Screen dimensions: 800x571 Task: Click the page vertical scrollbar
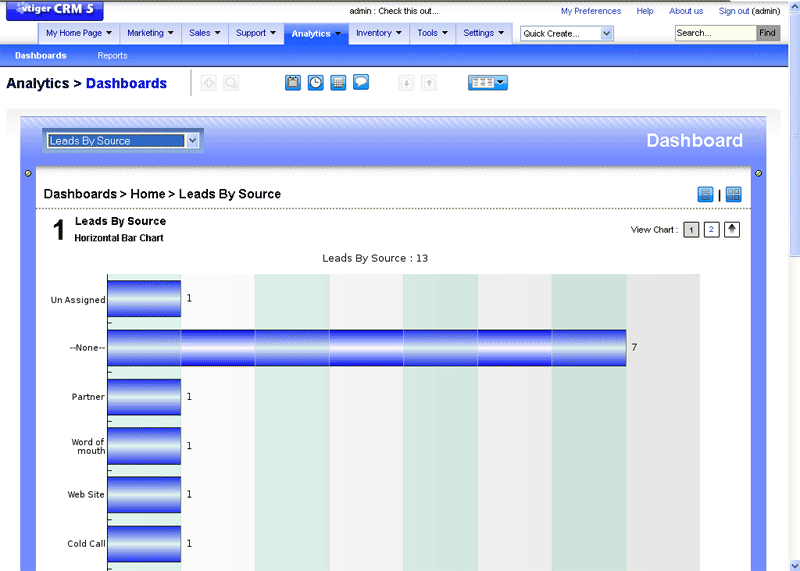click(794, 133)
